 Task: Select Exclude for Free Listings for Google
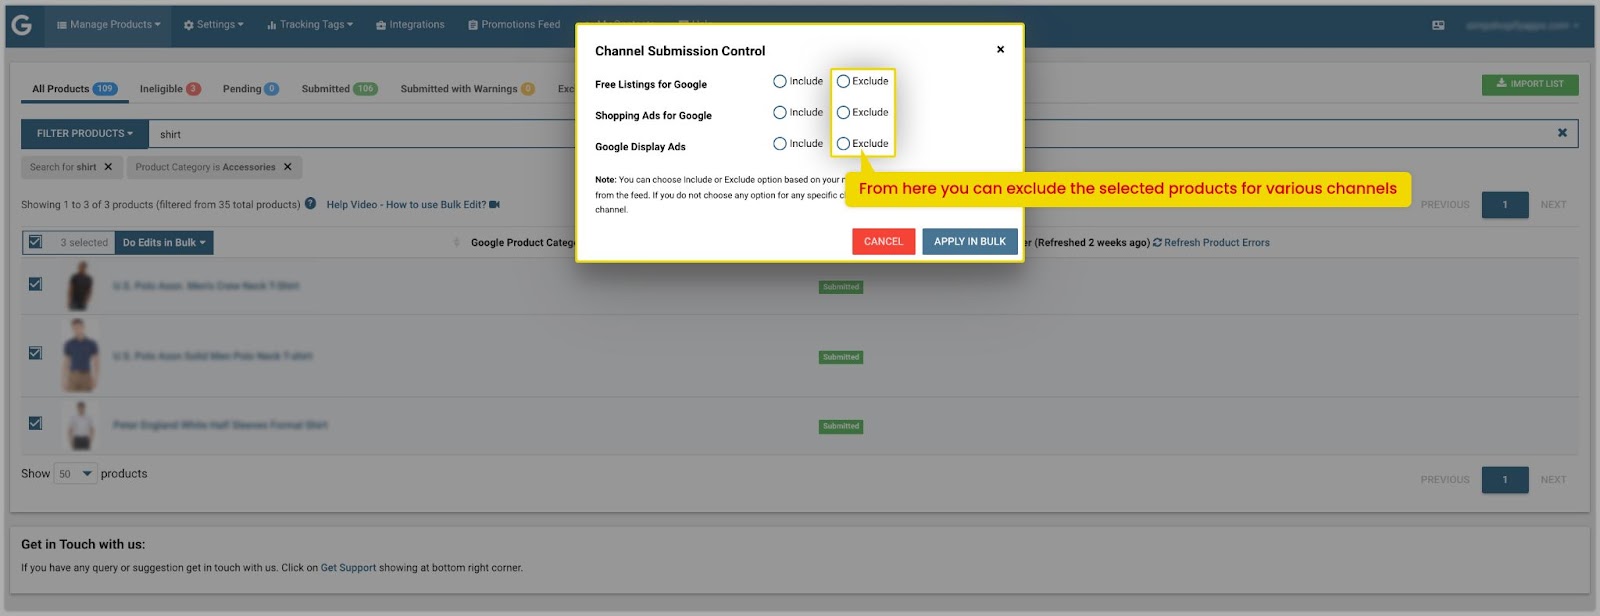tap(843, 82)
